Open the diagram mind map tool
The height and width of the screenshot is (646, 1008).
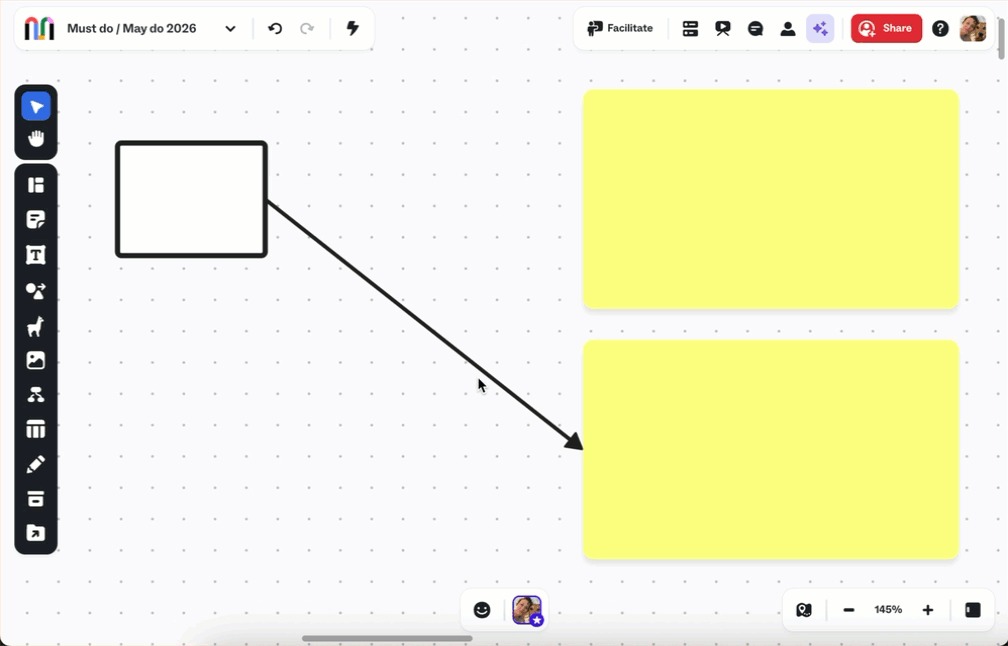point(36,395)
